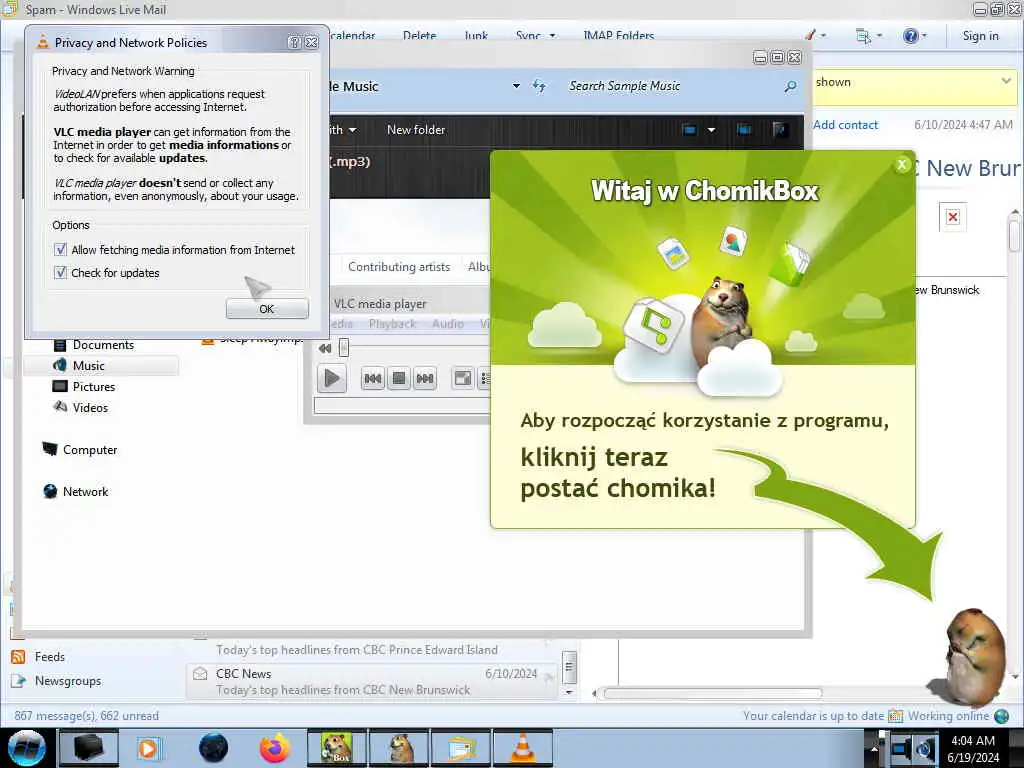1024x768 pixels.
Task: Open the Delete command in the mail toolbar
Action: [x=419, y=36]
